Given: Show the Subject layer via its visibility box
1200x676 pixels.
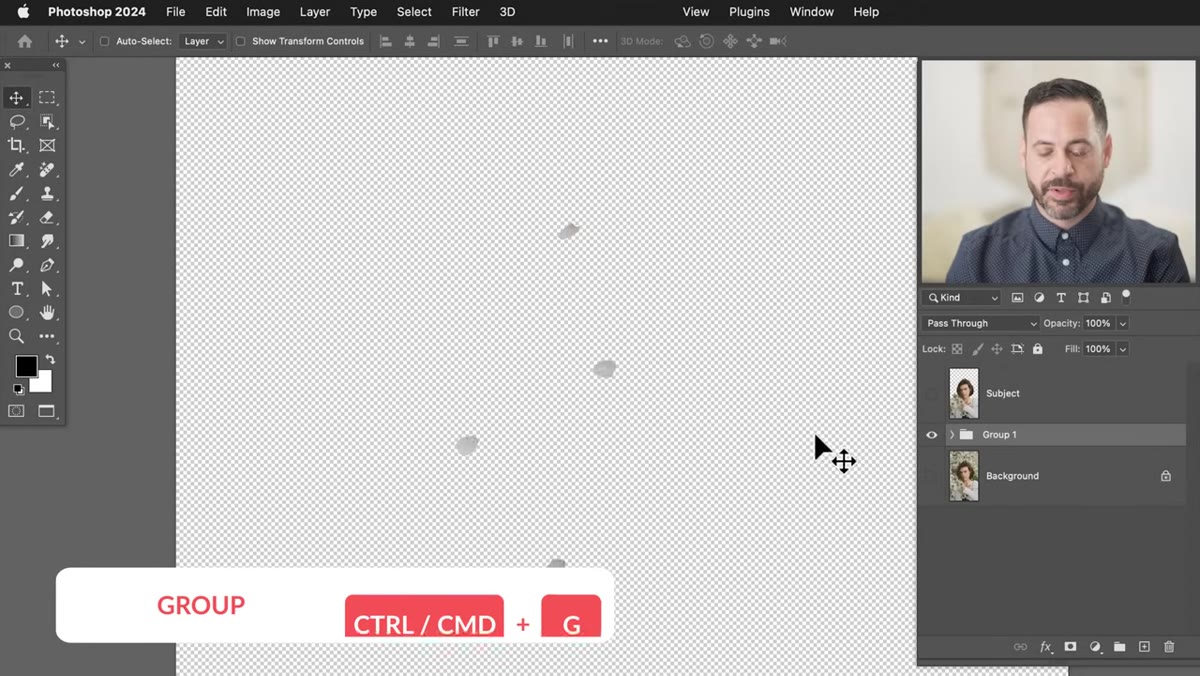Looking at the screenshot, I should pyautogui.click(x=932, y=394).
